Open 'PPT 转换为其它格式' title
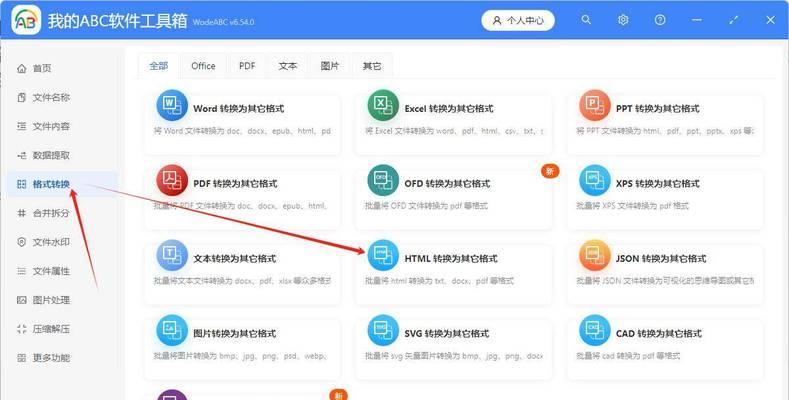Image resolution: width=789 pixels, height=400 pixels. click(658, 109)
